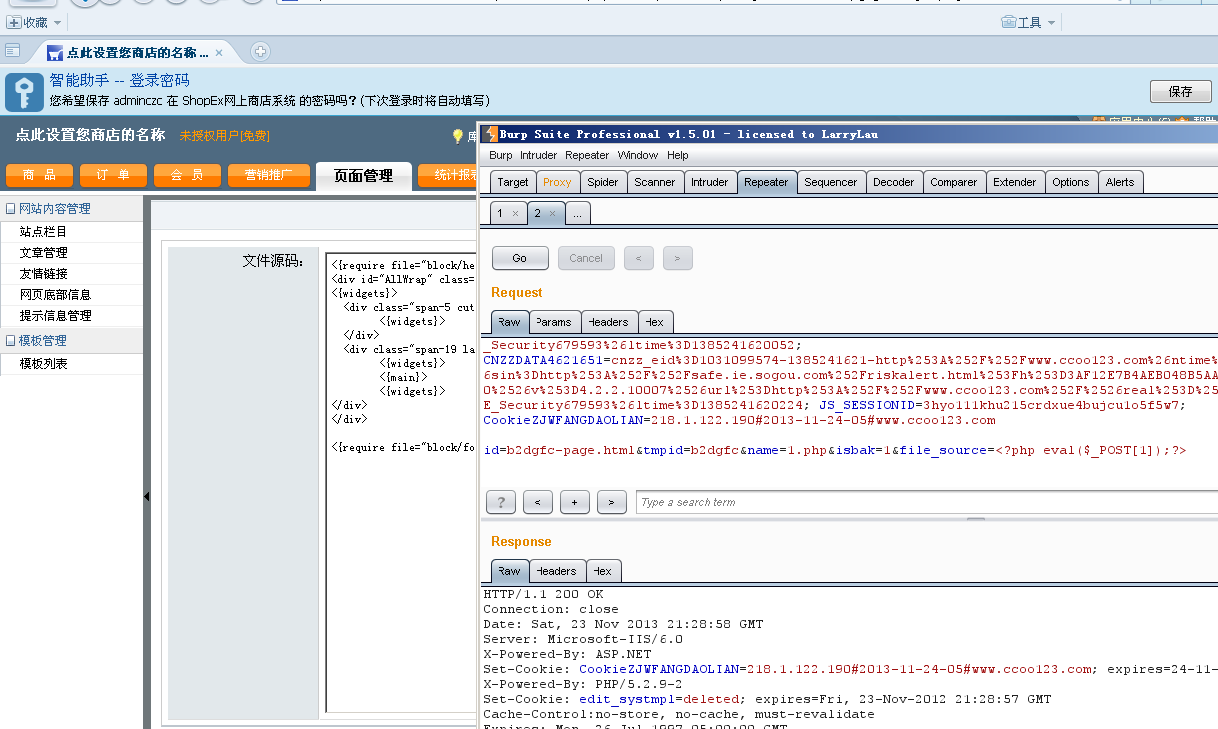This screenshot has height=729, width=1218.
Task: Find next search match button
Action: point(611,502)
